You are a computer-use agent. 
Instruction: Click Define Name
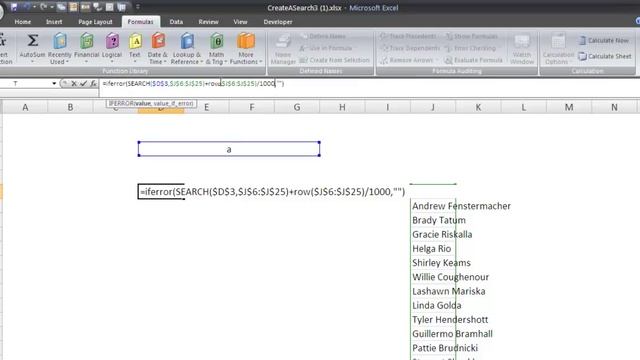click(323, 36)
